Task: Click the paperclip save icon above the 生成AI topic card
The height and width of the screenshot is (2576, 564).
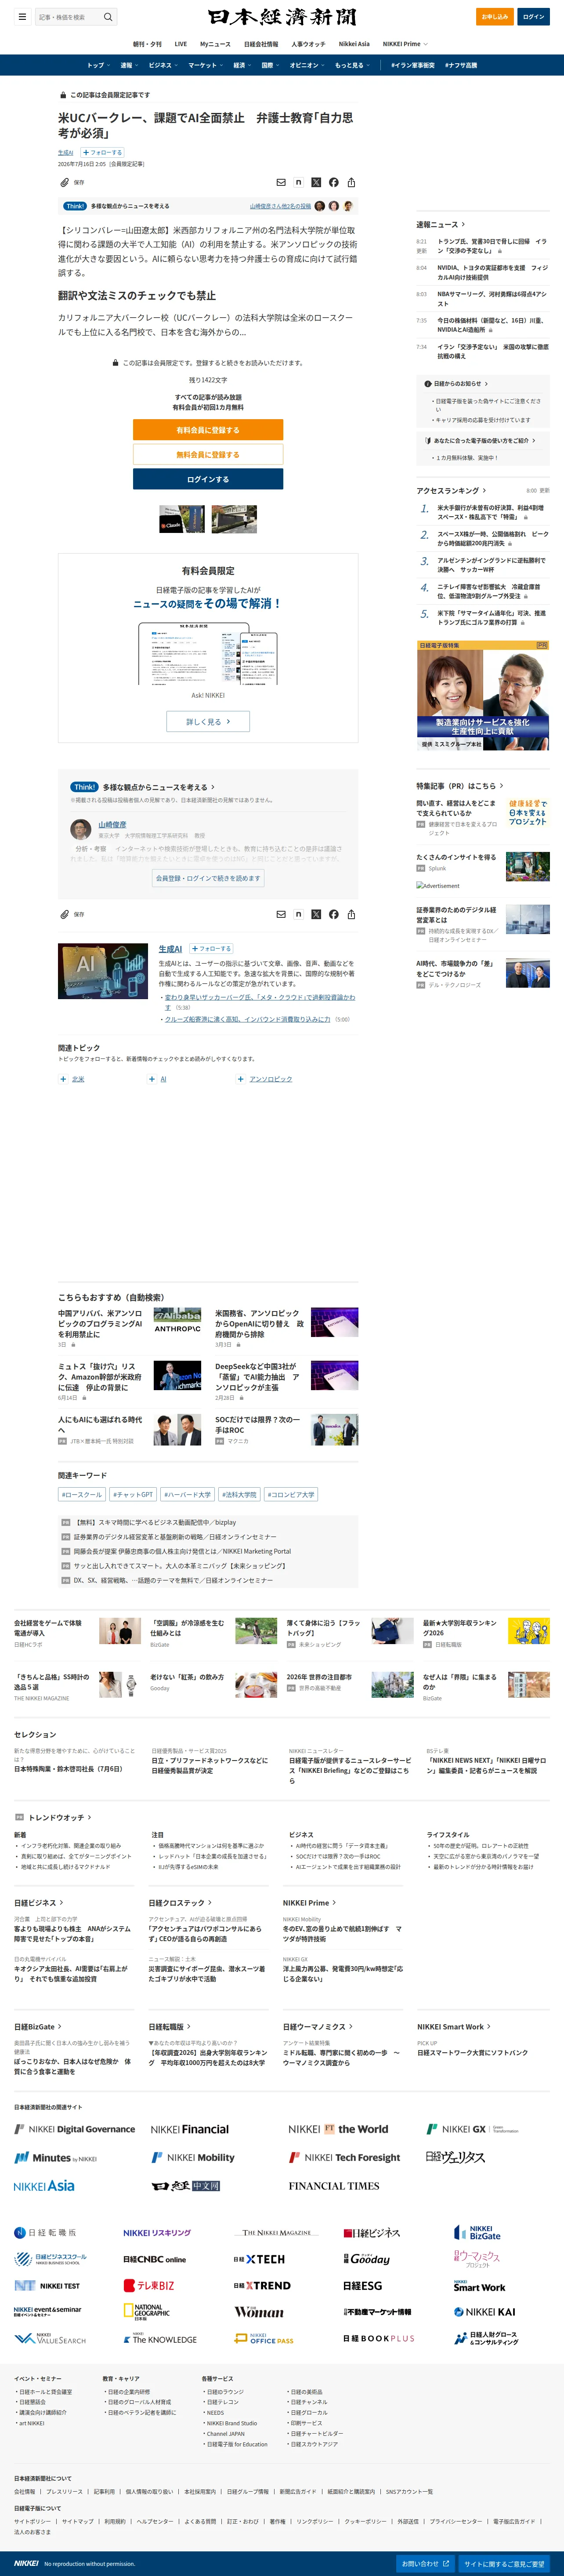Action: 64,914
